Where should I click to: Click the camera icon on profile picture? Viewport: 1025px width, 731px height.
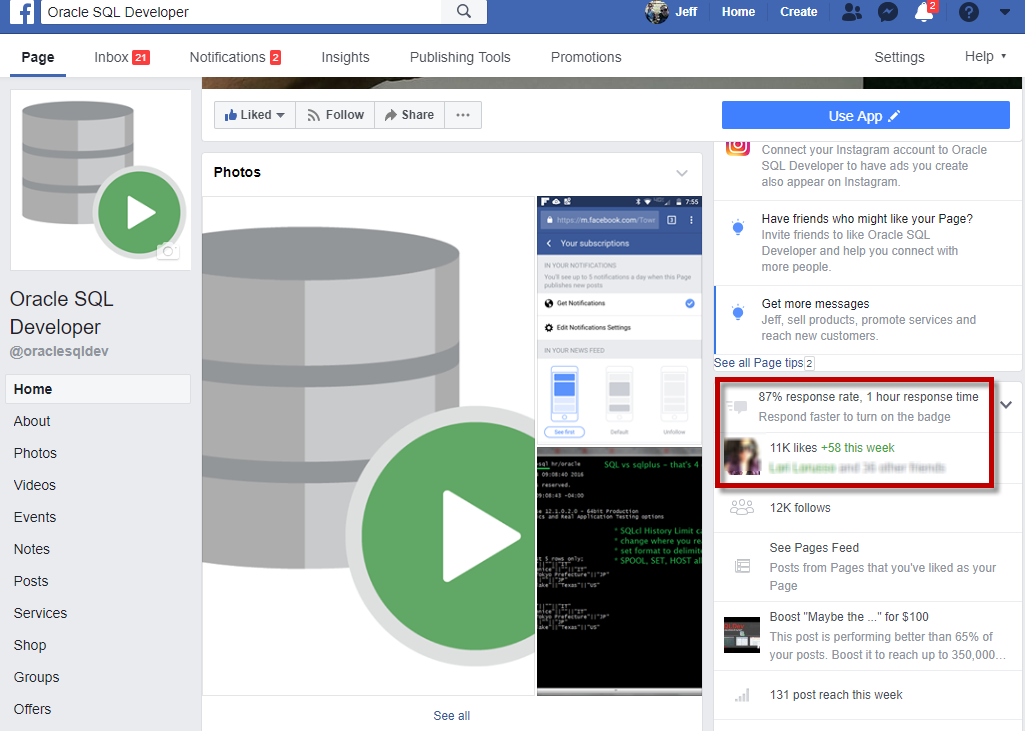coord(168,250)
